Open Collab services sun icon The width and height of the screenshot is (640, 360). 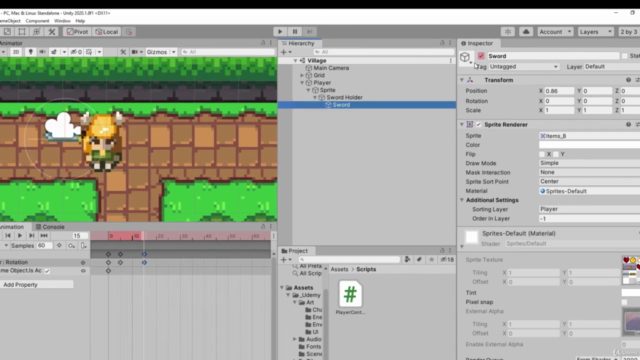click(508, 31)
